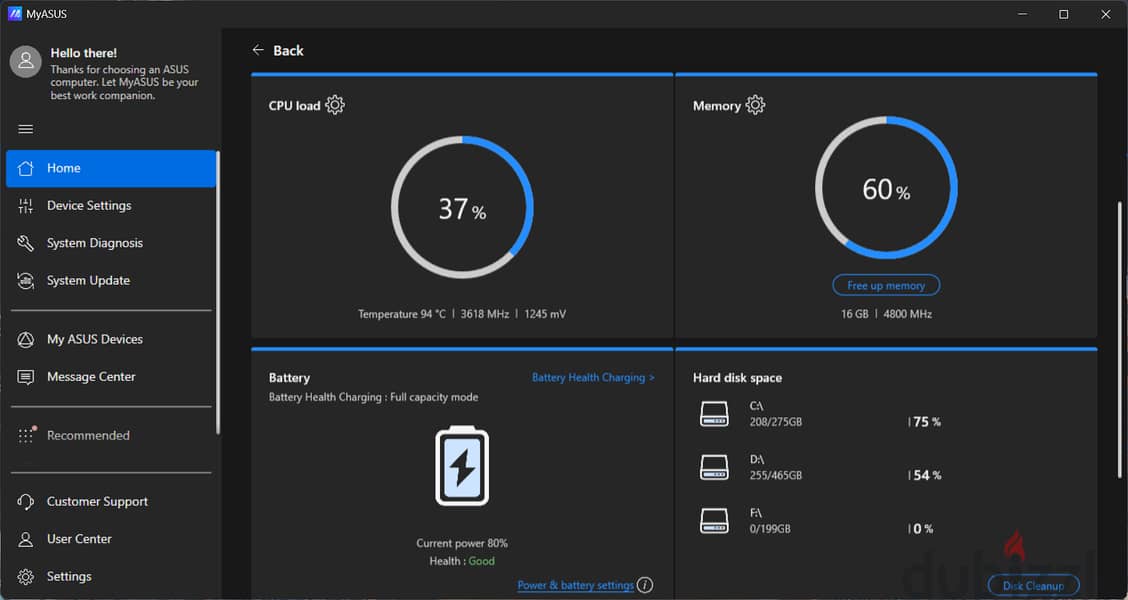Click the 'Current power 80%' text

(462, 543)
